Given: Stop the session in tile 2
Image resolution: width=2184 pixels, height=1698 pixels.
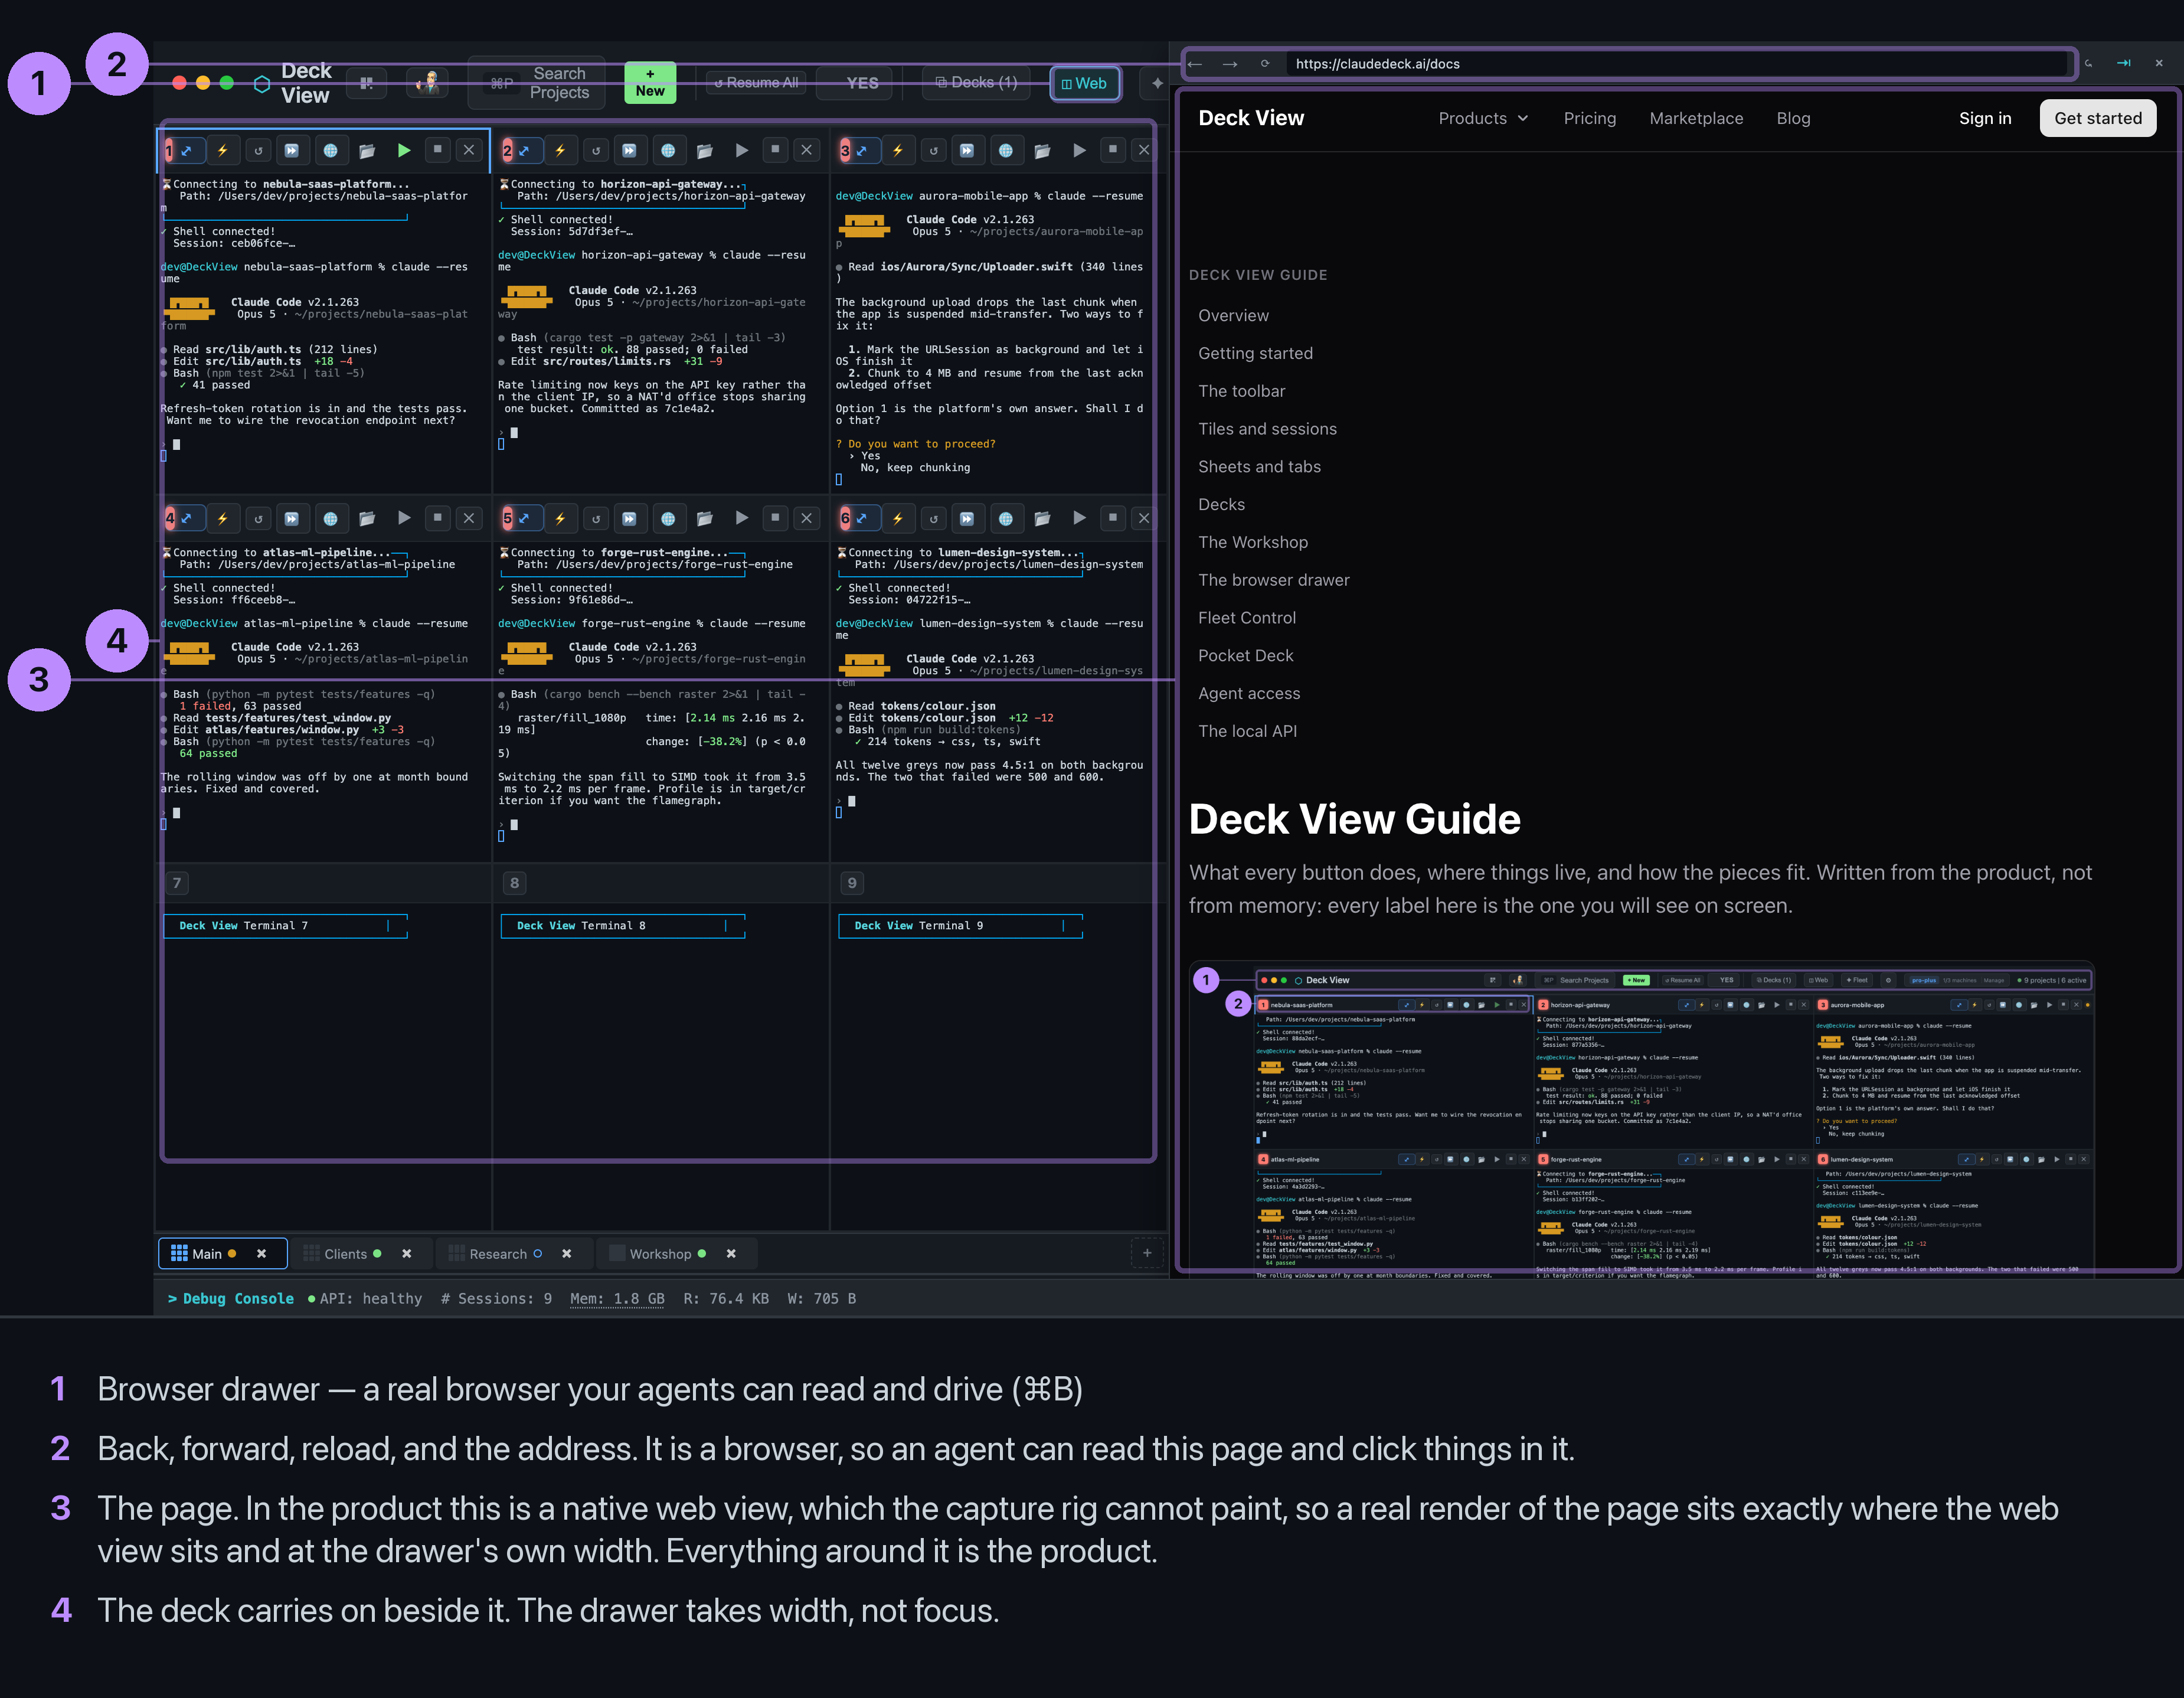Looking at the screenshot, I should [x=775, y=150].
